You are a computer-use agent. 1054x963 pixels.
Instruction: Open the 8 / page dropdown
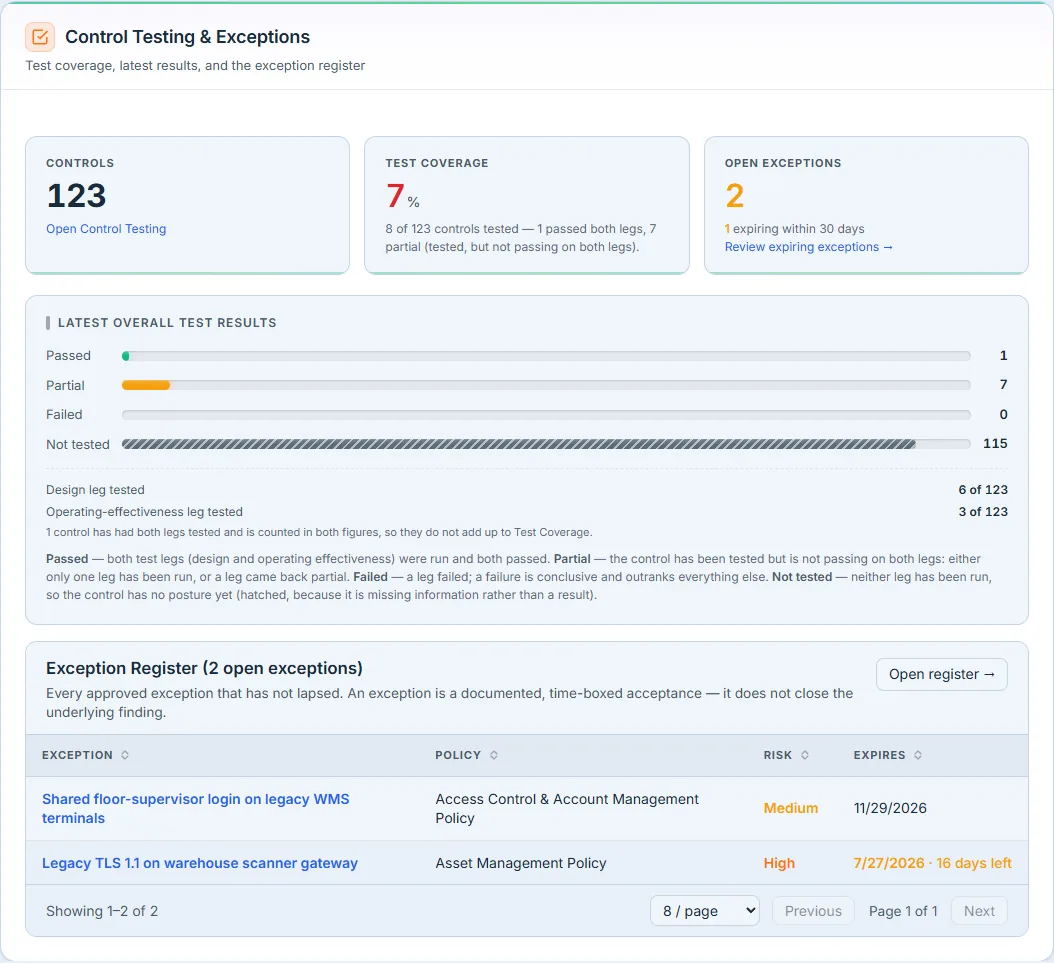tap(704, 911)
